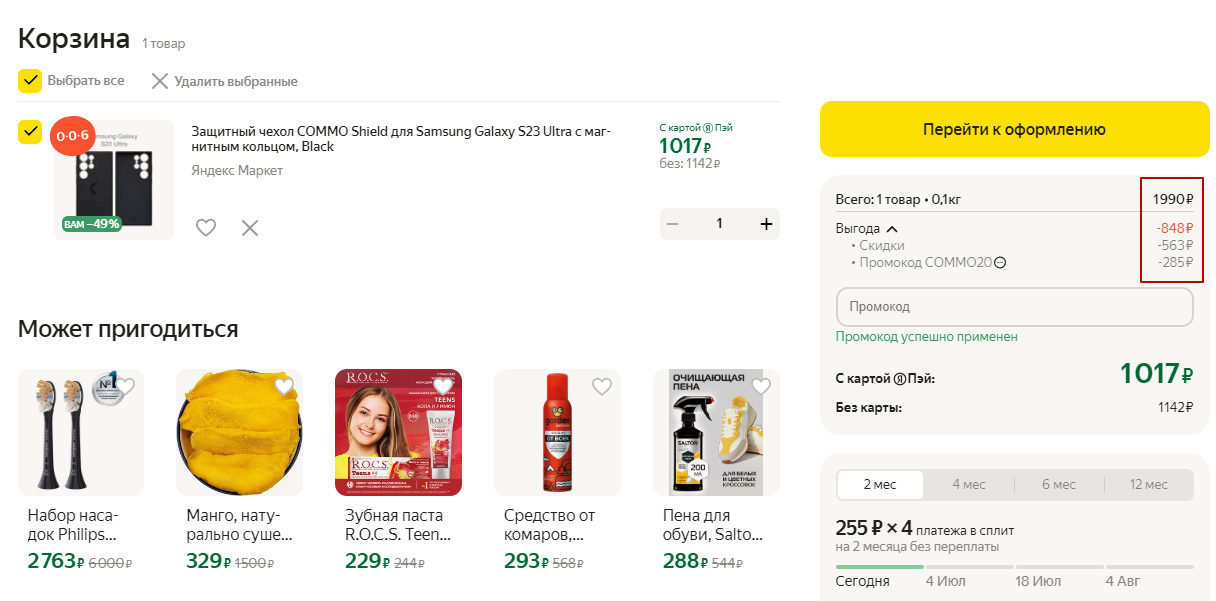Toggle the 'Выбрать все' checkbox
1216x601 pixels.
point(30,81)
